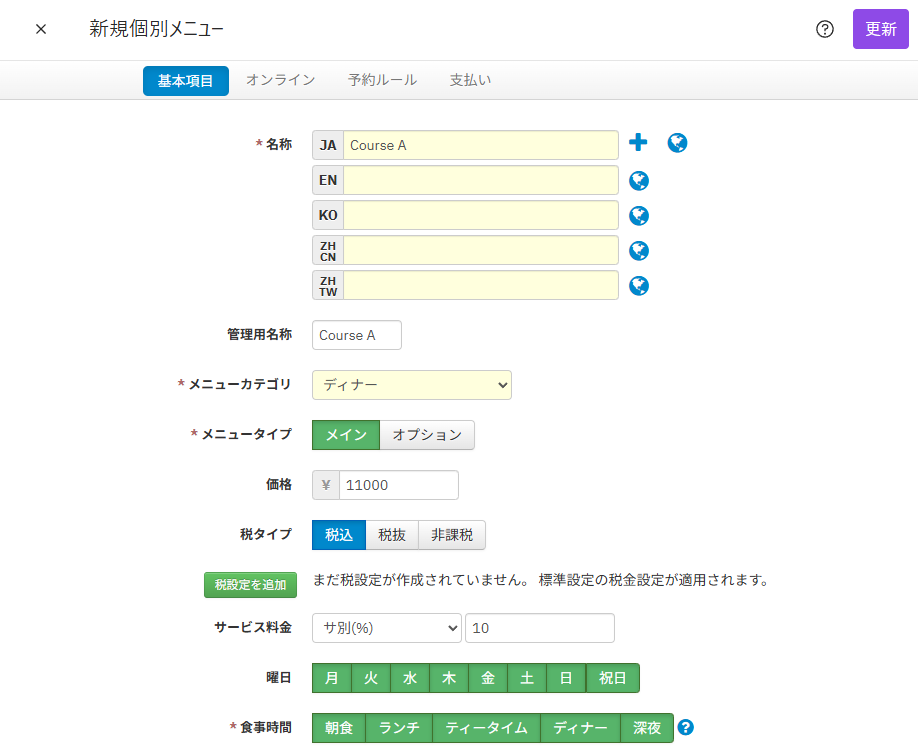
Task: Toggle 朝食 meal time
Action: pyautogui.click(x=339, y=728)
